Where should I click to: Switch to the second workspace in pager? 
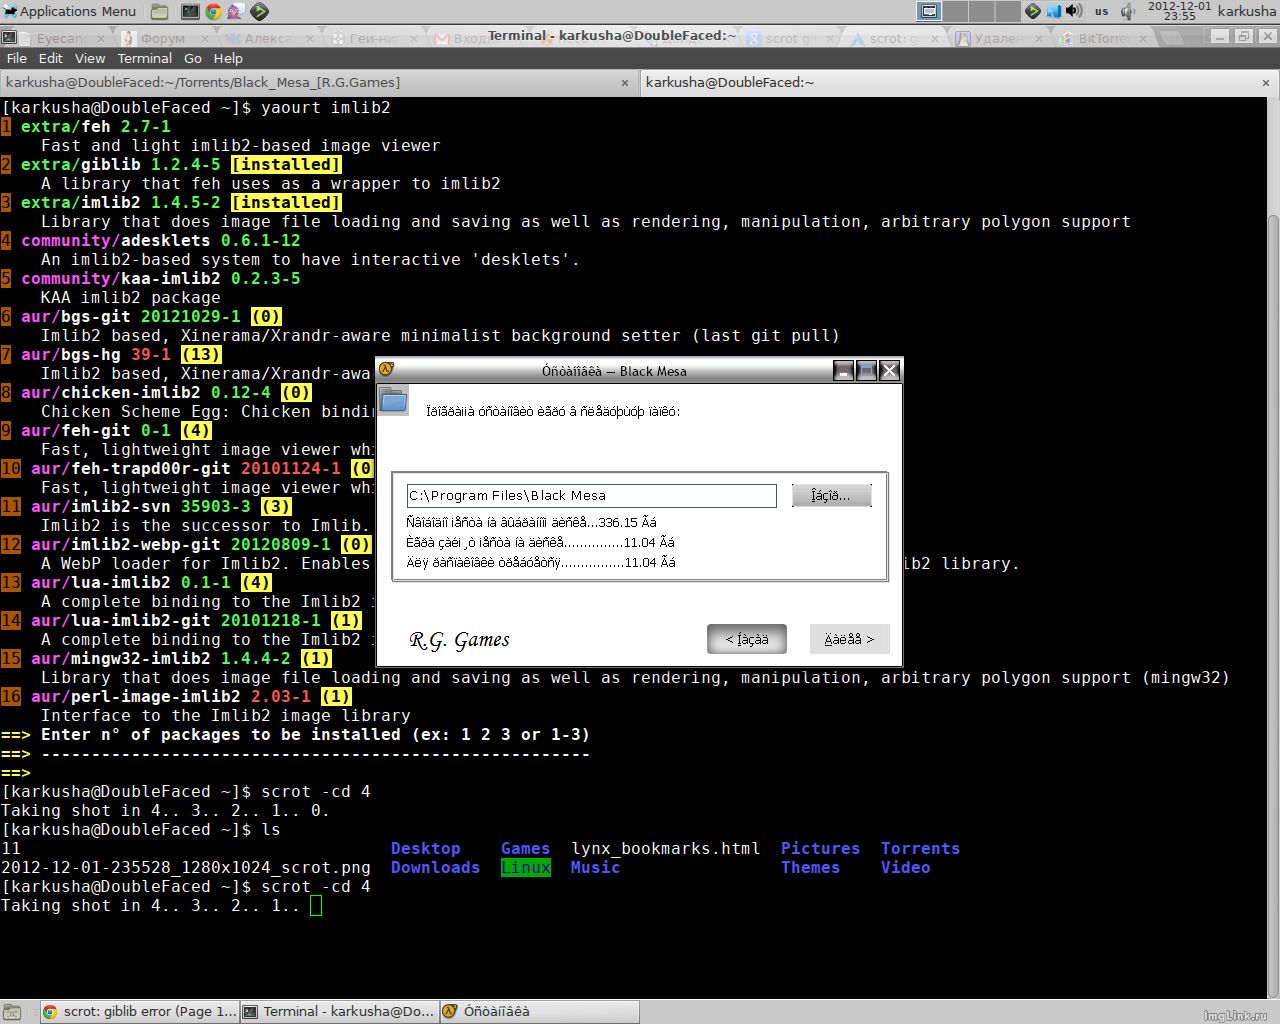[x=956, y=12]
